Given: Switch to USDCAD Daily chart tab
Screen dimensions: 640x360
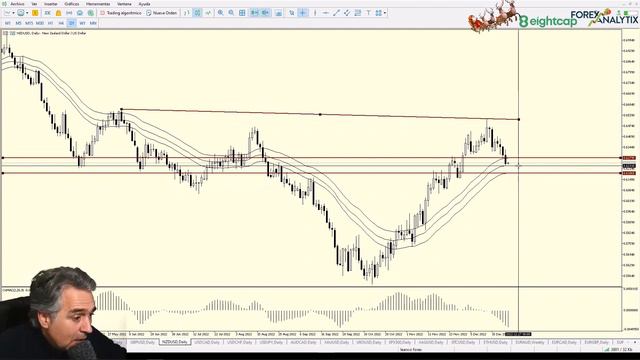Looking at the screenshot, I should click(x=207, y=342).
